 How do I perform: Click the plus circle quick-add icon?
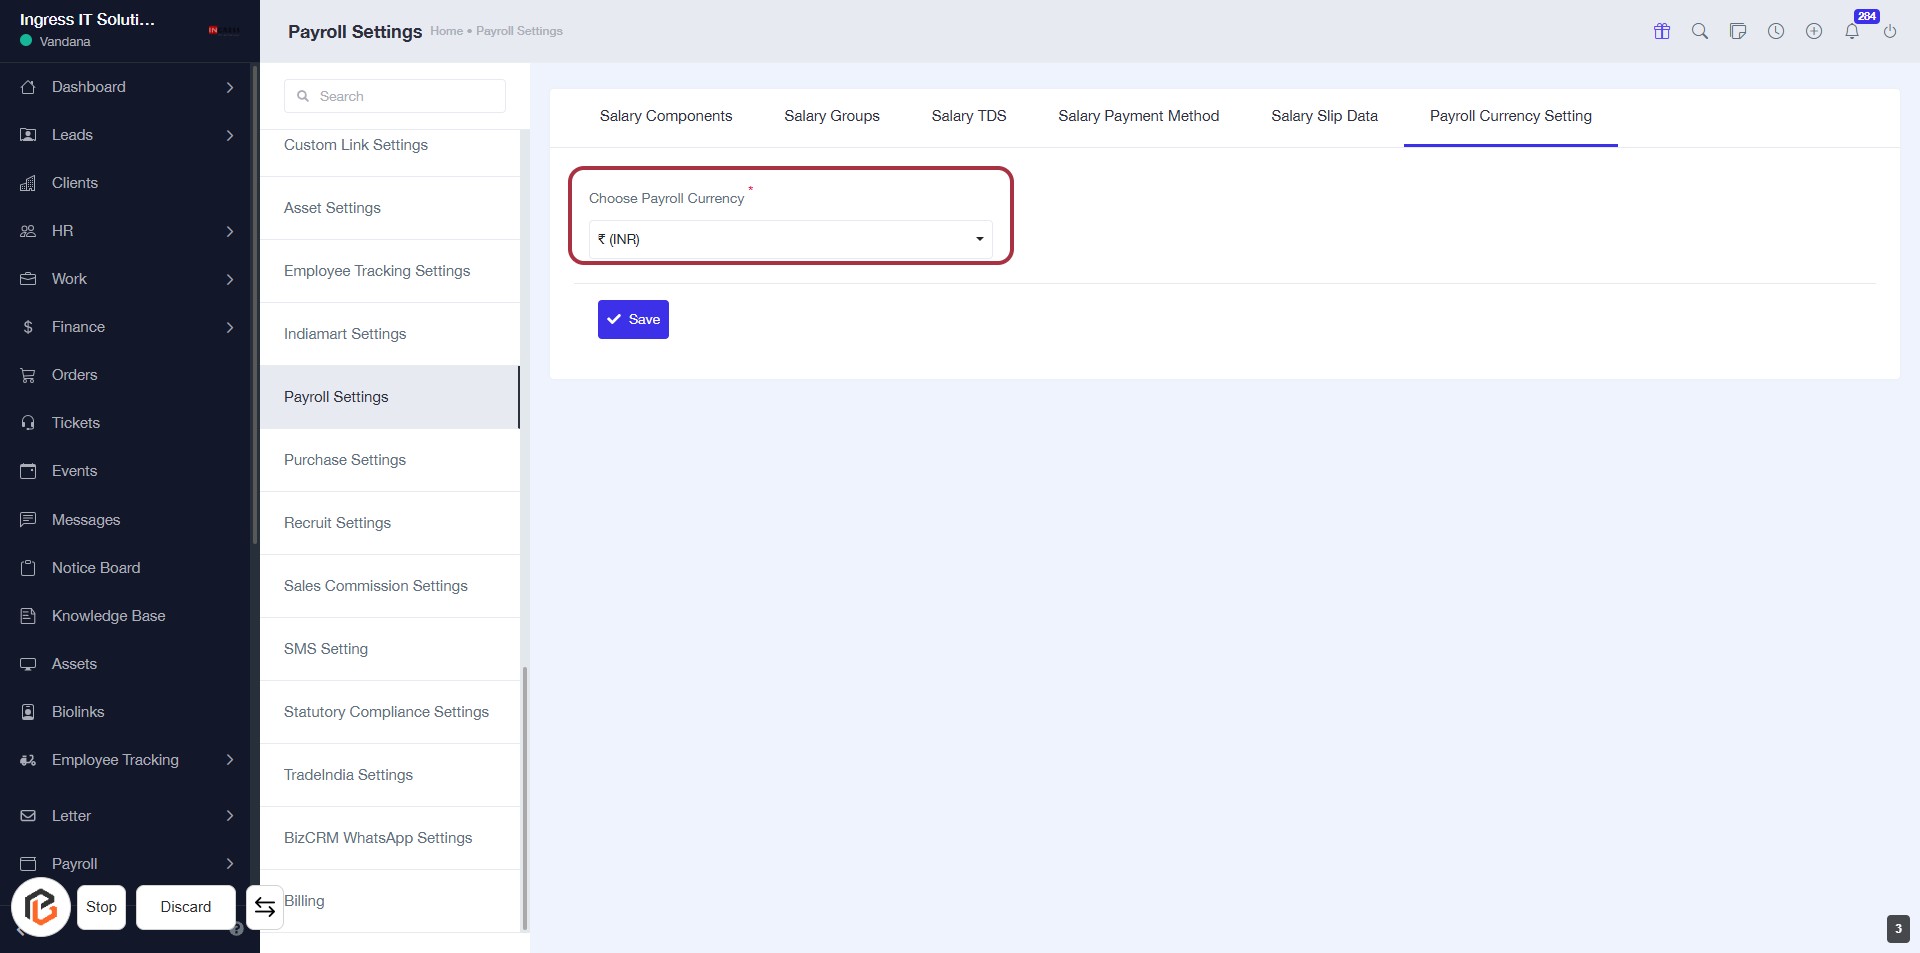[x=1813, y=31]
